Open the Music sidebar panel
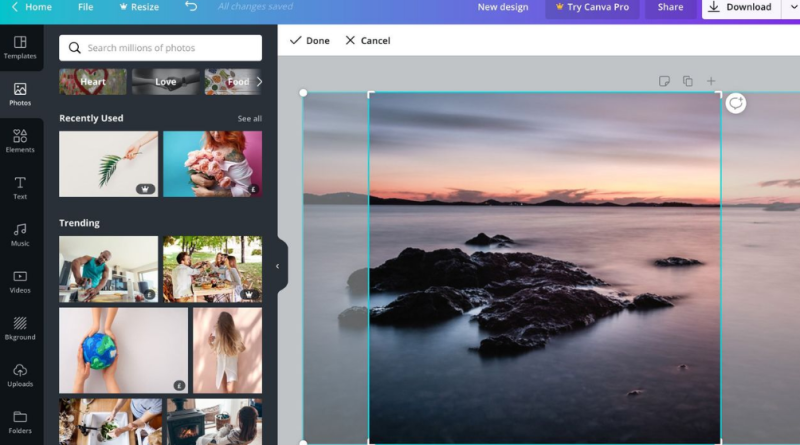 (20, 235)
